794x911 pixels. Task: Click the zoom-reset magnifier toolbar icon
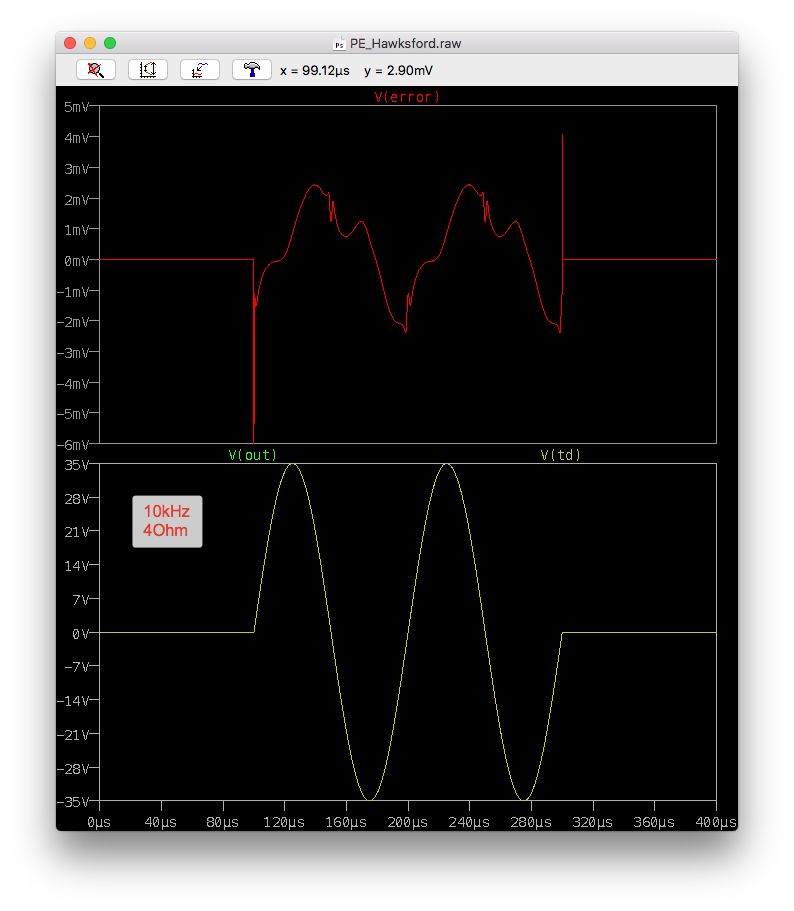click(96, 70)
